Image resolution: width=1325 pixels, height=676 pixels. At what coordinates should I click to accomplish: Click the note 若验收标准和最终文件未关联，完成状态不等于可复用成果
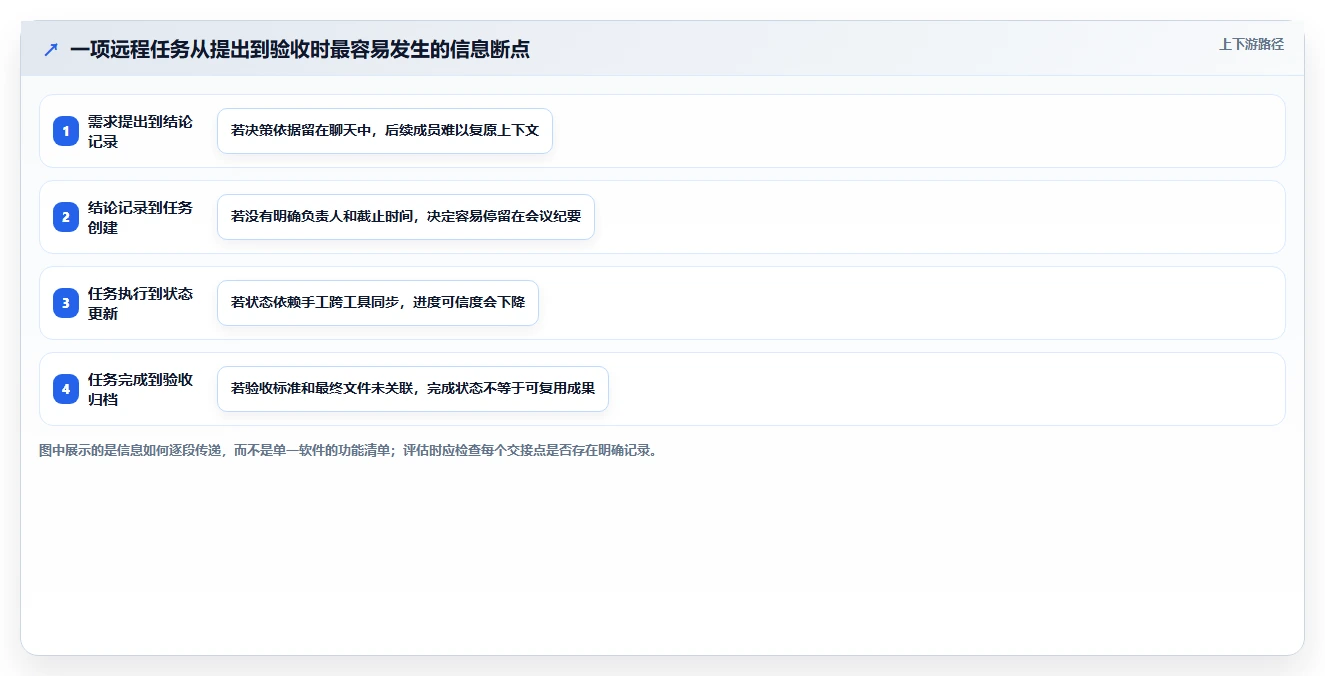[x=413, y=389]
